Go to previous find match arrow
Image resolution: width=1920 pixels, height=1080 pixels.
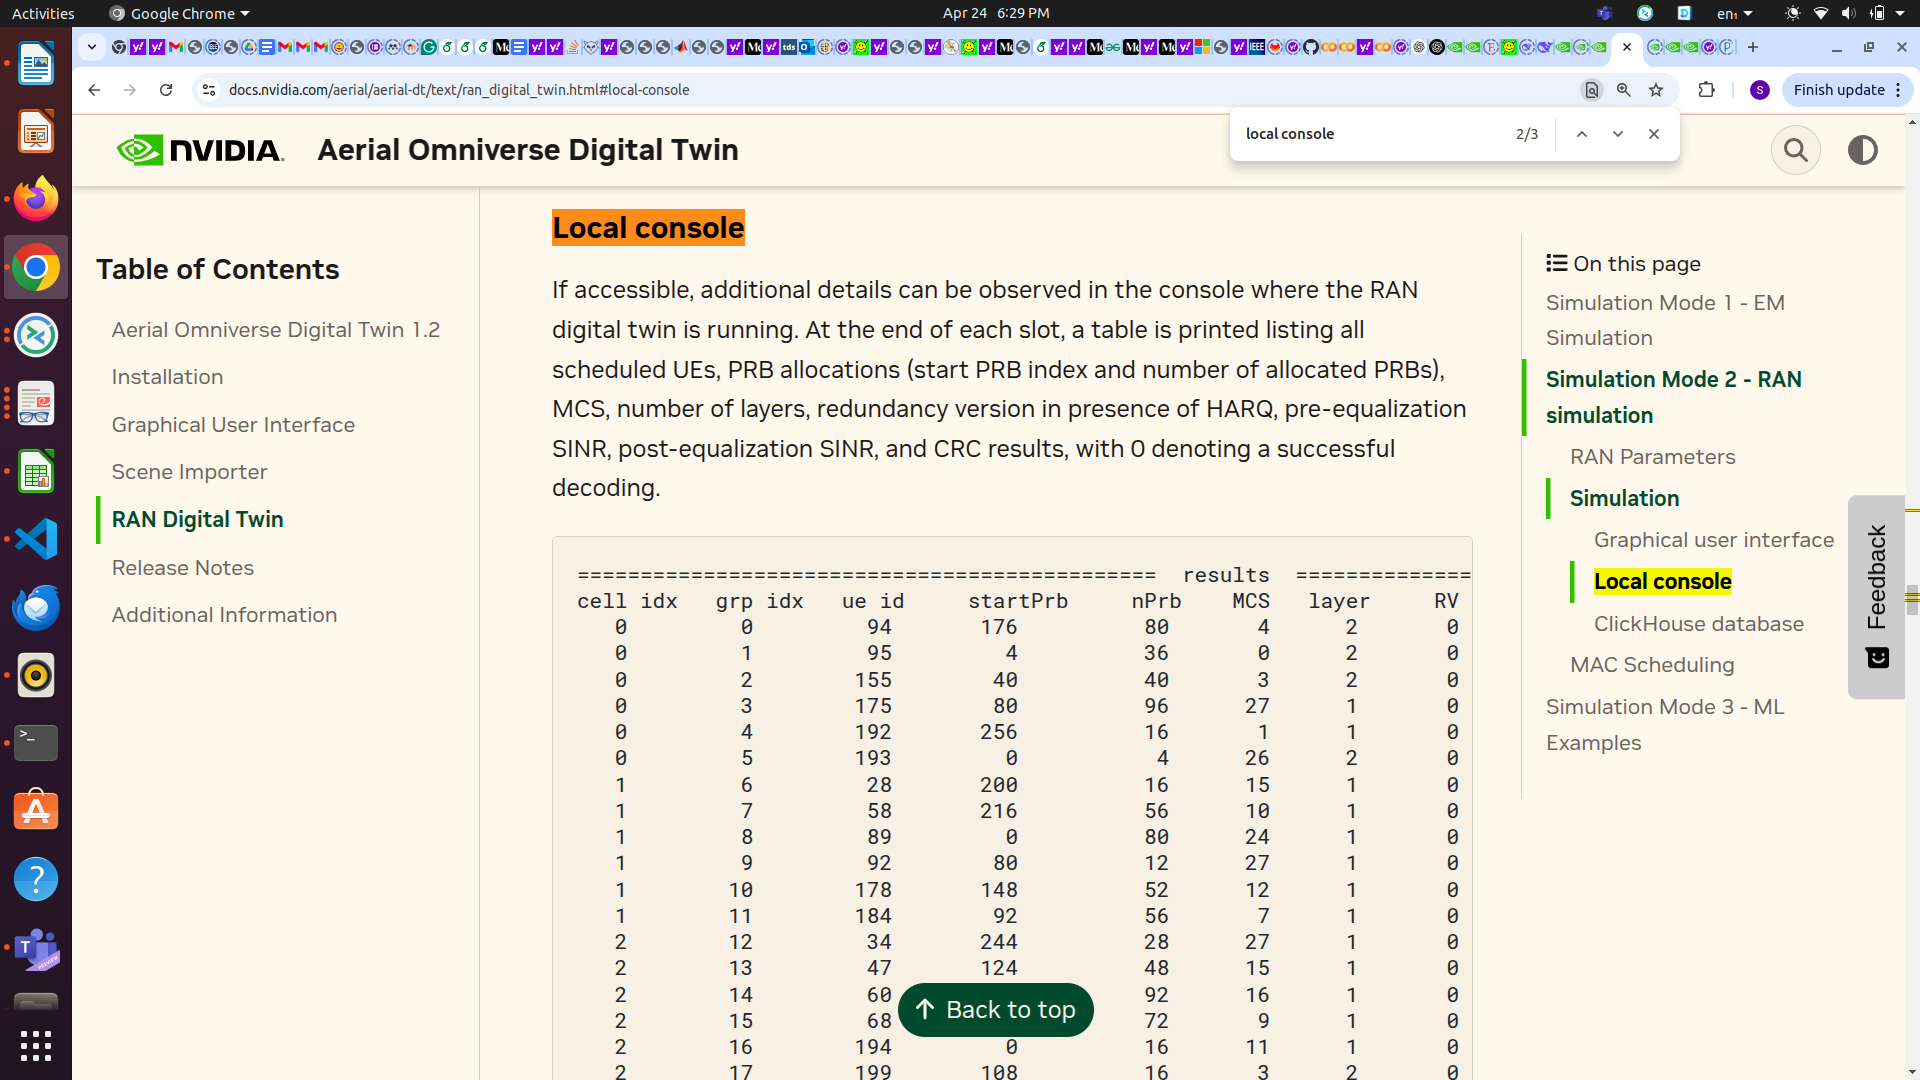pyautogui.click(x=1582, y=134)
